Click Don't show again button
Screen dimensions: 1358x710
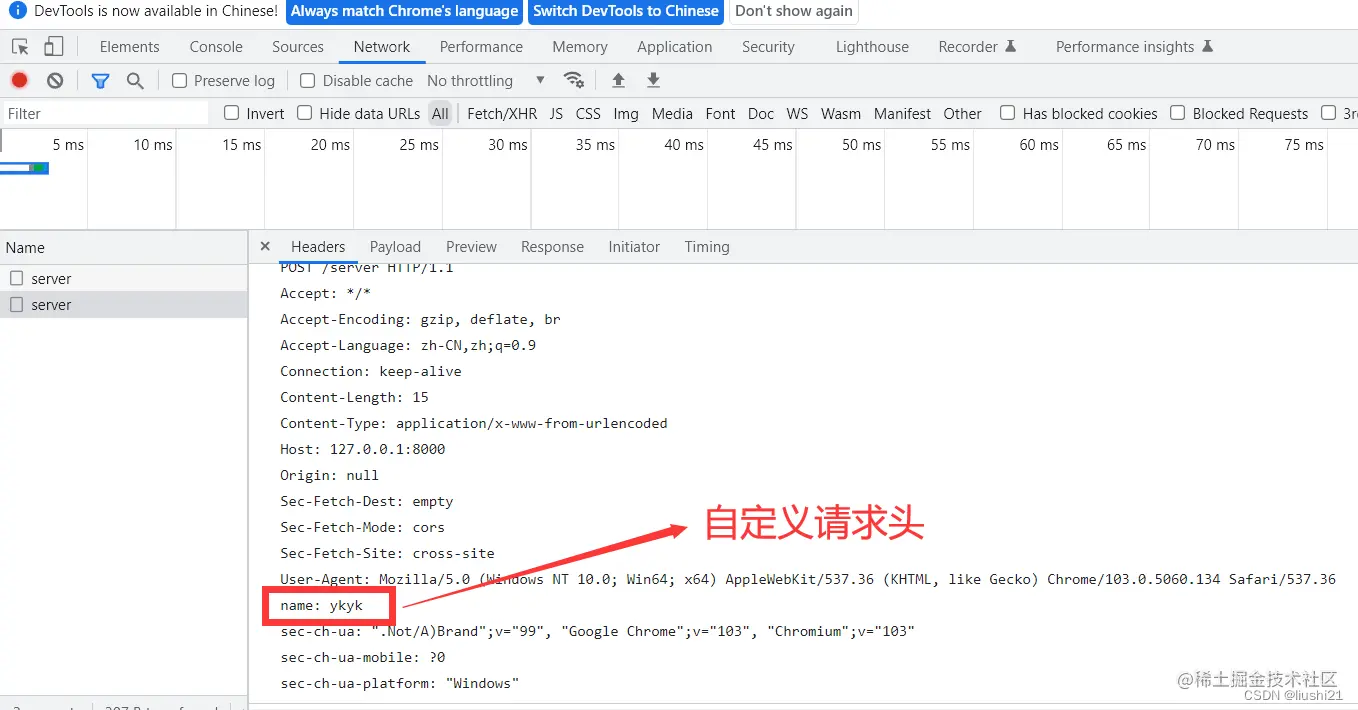pos(794,11)
